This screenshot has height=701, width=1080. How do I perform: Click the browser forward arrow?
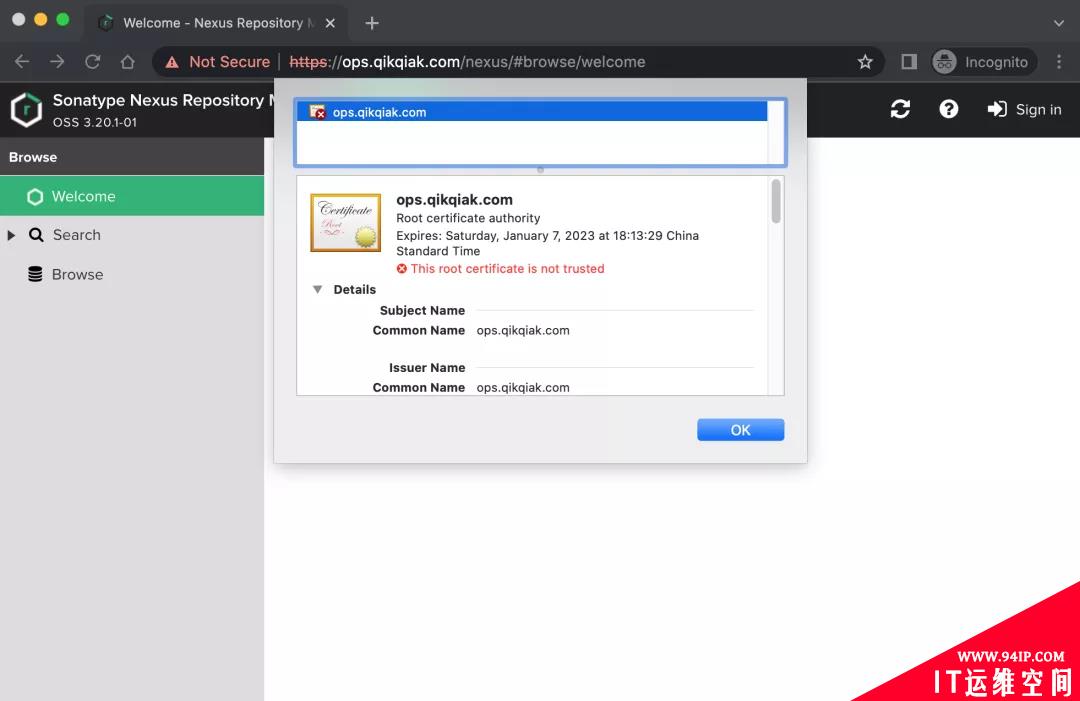(57, 62)
